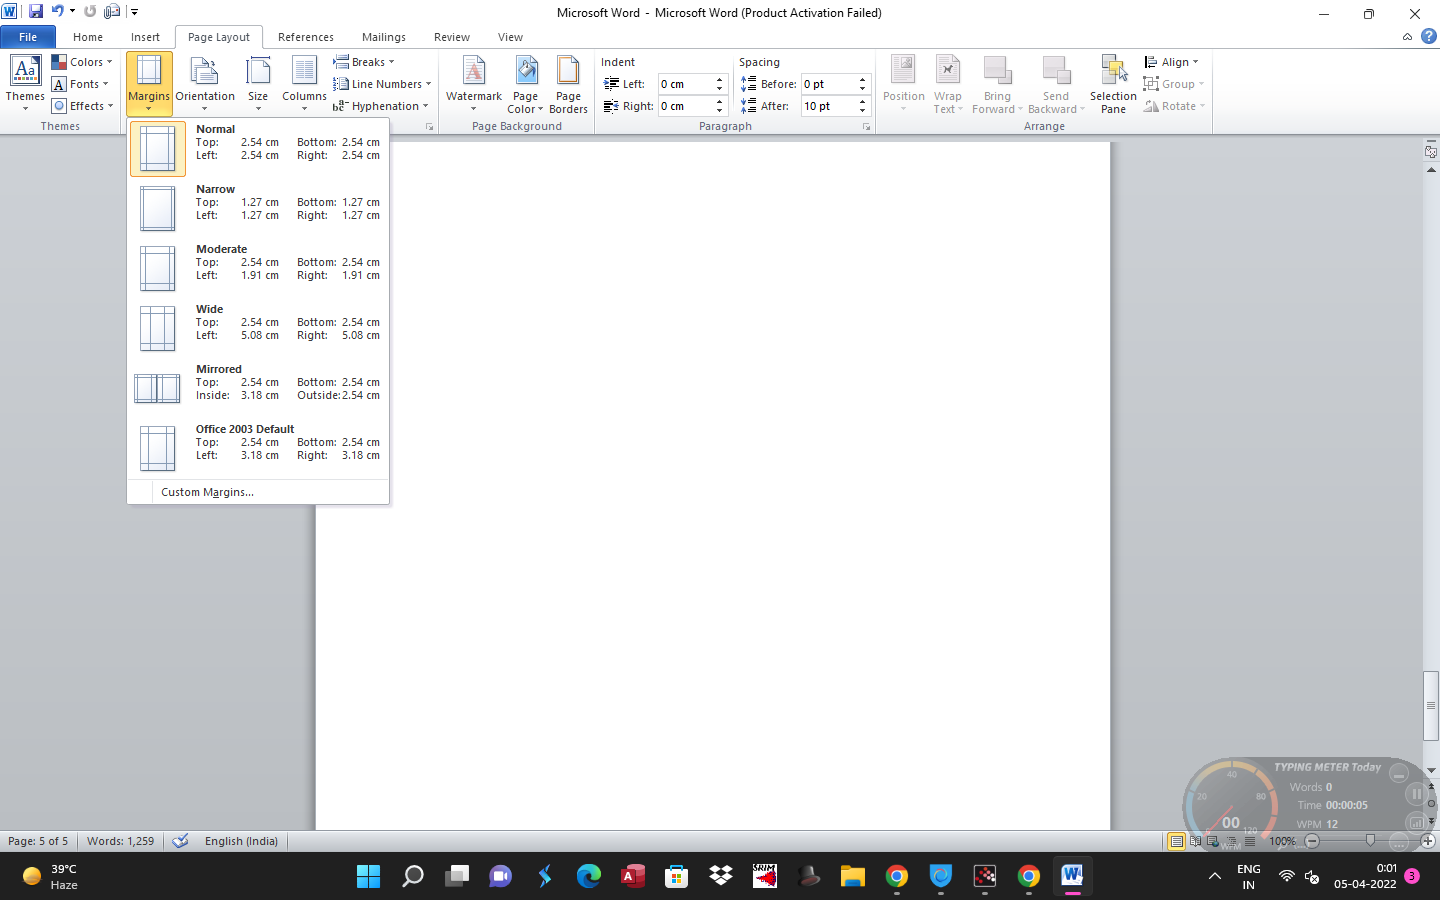This screenshot has height=900, width=1440.
Task: Open the Page Borders dialog
Action: pos(568,83)
